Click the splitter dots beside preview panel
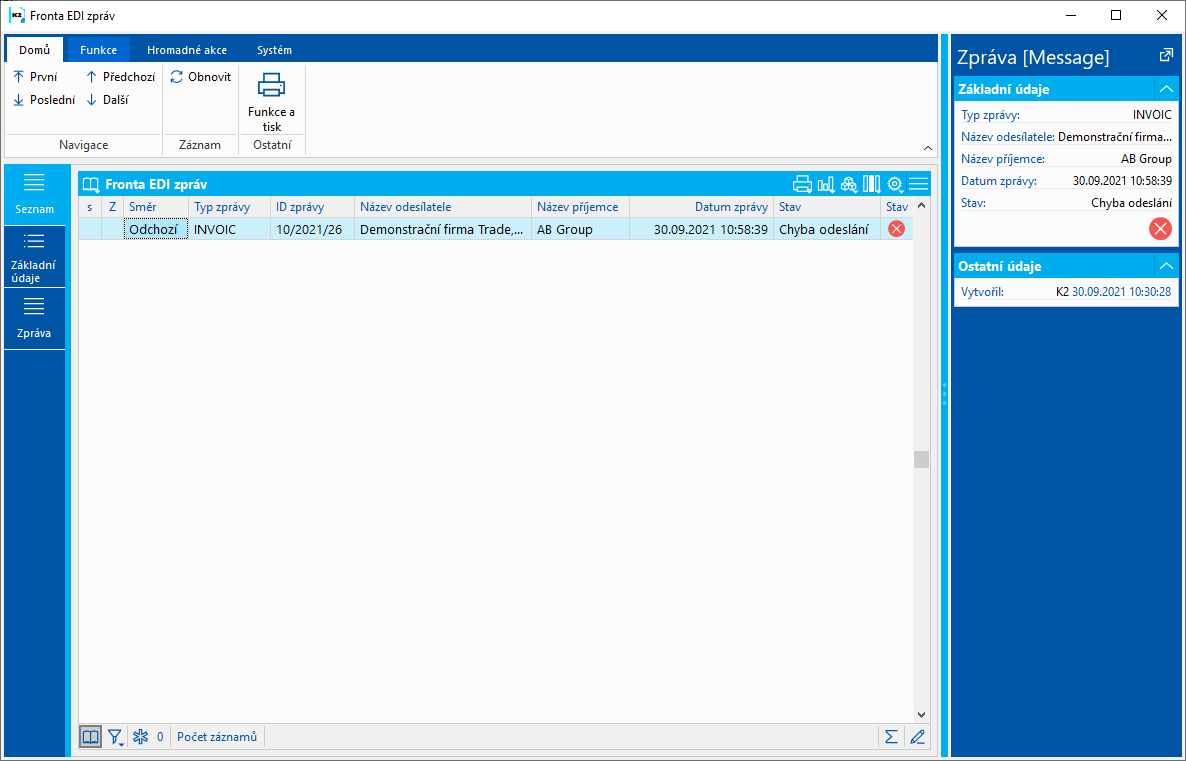The width and height of the screenshot is (1186, 761). (x=945, y=394)
